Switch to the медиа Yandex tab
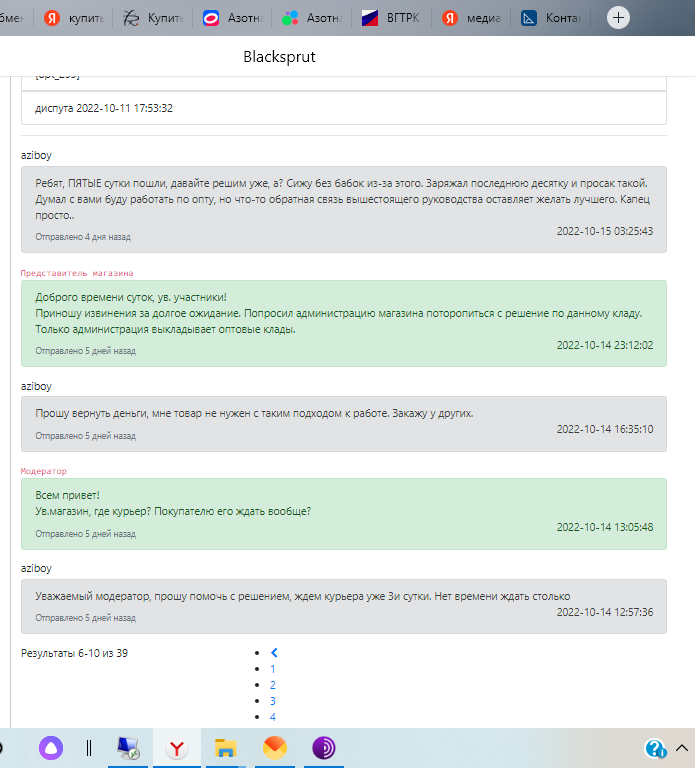The width and height of the screenshot is (695, 768). pos(471,18)
